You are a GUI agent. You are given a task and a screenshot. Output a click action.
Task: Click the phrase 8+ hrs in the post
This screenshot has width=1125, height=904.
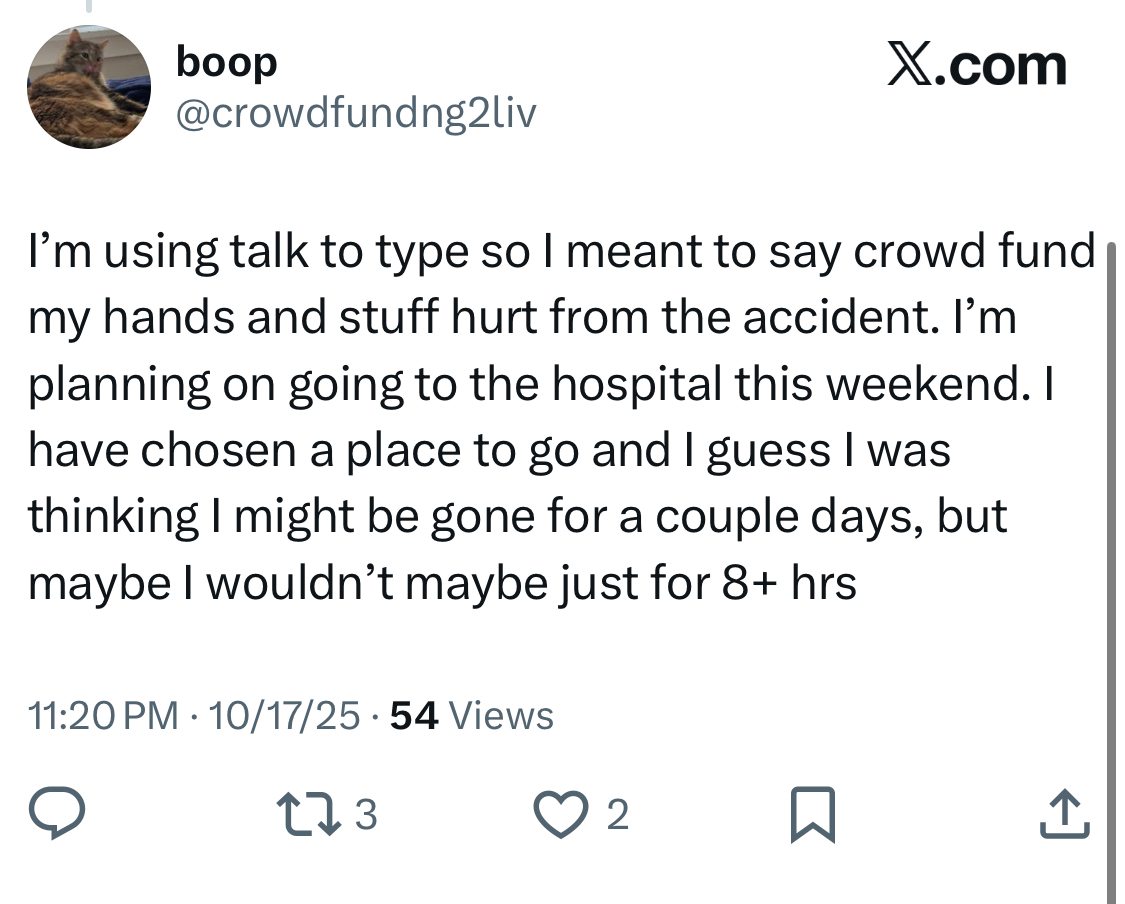point(789,583)
